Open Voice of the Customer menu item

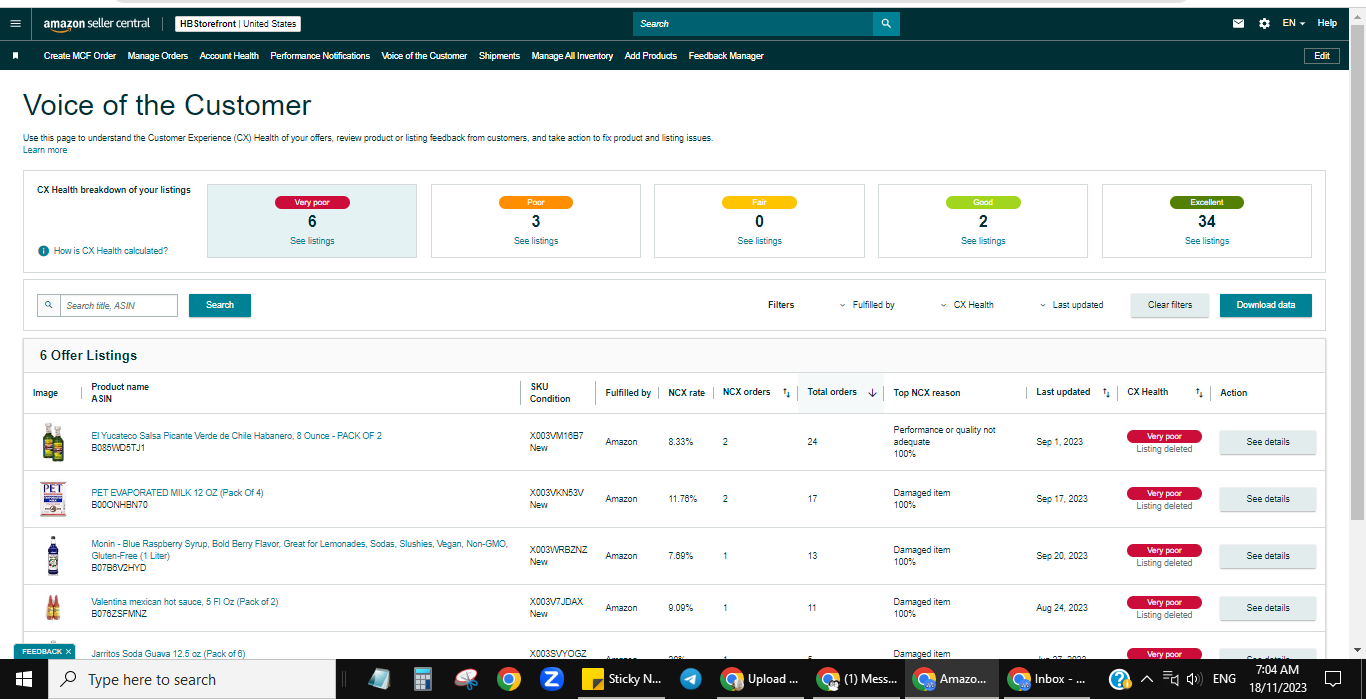click(424, 56)
